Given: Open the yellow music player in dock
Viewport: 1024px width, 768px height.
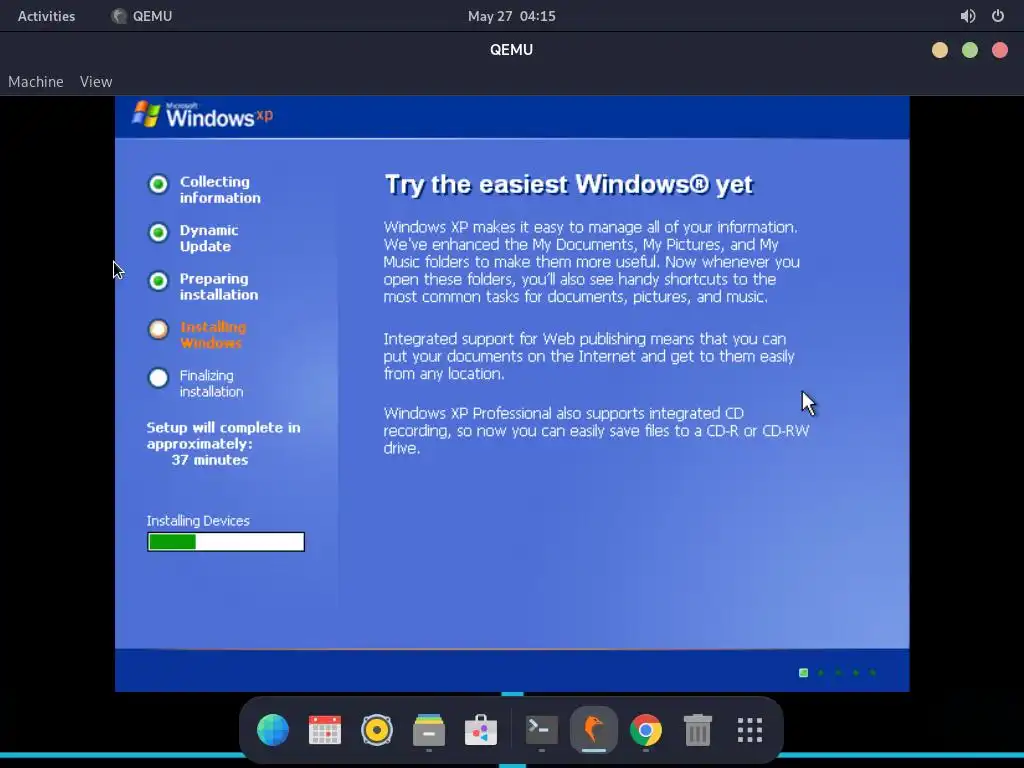Looking at the screenshot, I should [x=377, y=729].
